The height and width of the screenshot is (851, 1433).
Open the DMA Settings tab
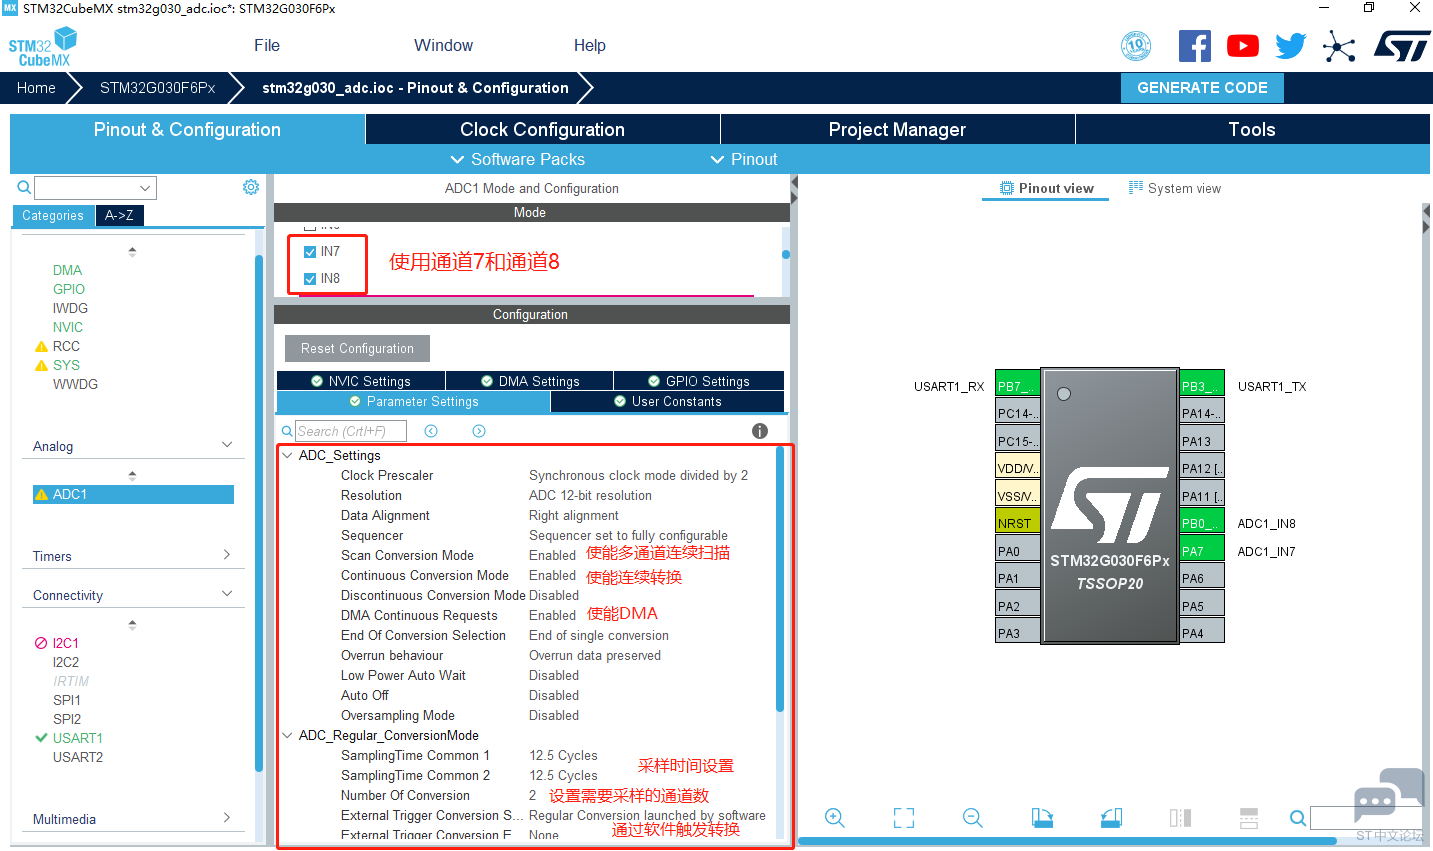(x=530, y=381)
